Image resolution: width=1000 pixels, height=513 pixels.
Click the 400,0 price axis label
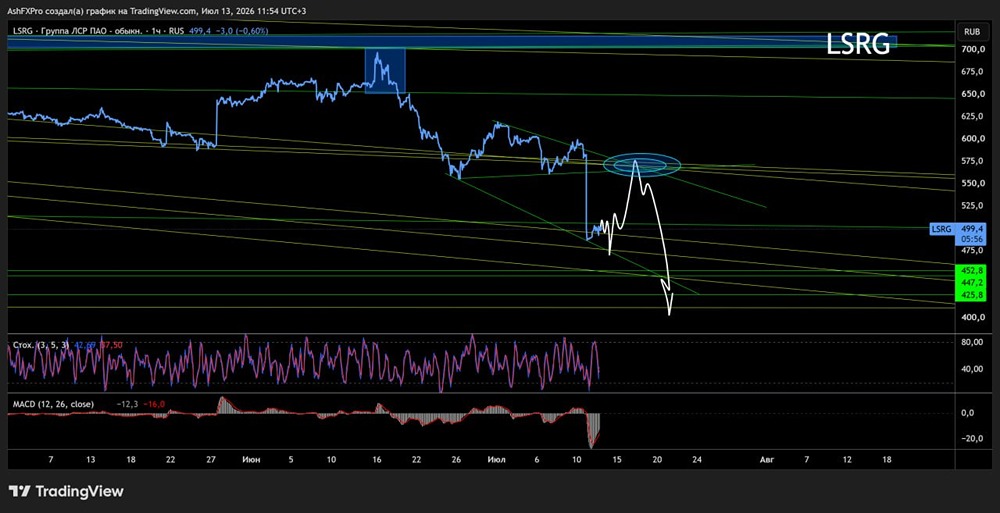point(973,318)
